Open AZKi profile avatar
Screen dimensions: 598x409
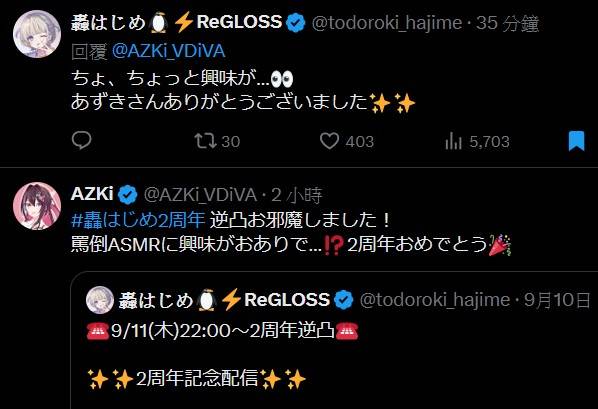[x=37, y=206]
